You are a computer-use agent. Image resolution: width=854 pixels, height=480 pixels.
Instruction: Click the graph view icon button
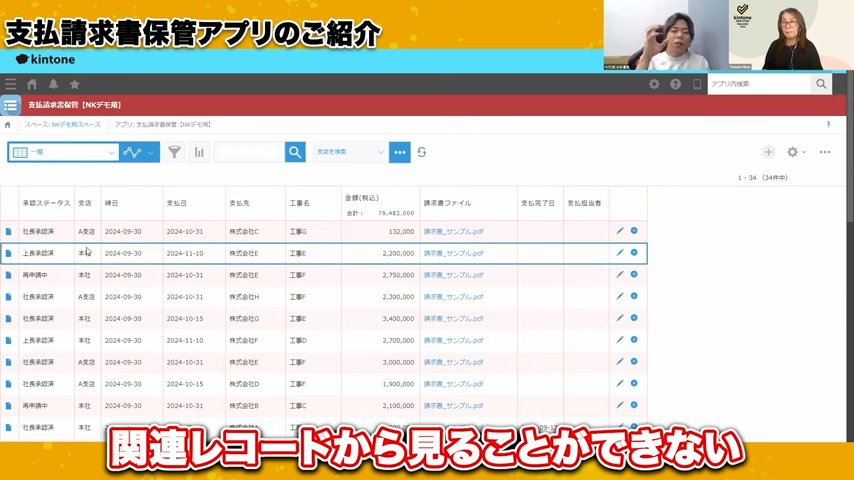tap(132, 152)
